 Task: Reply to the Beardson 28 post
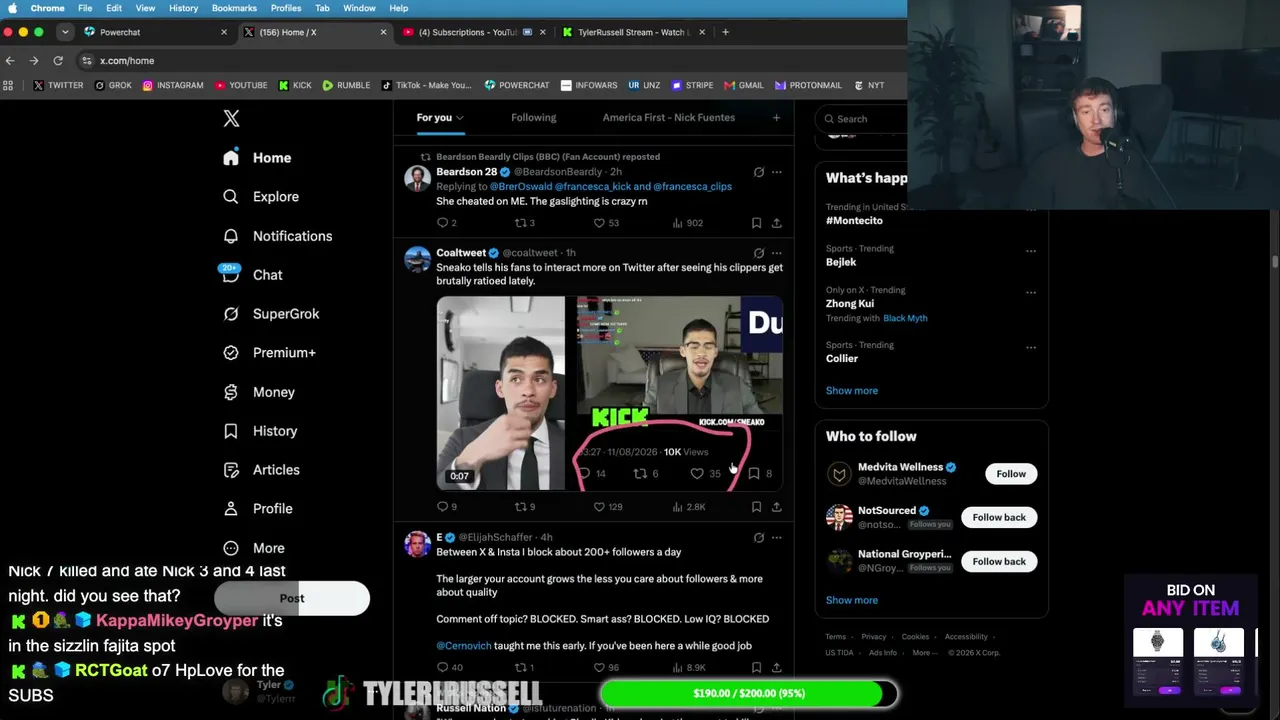443,223
